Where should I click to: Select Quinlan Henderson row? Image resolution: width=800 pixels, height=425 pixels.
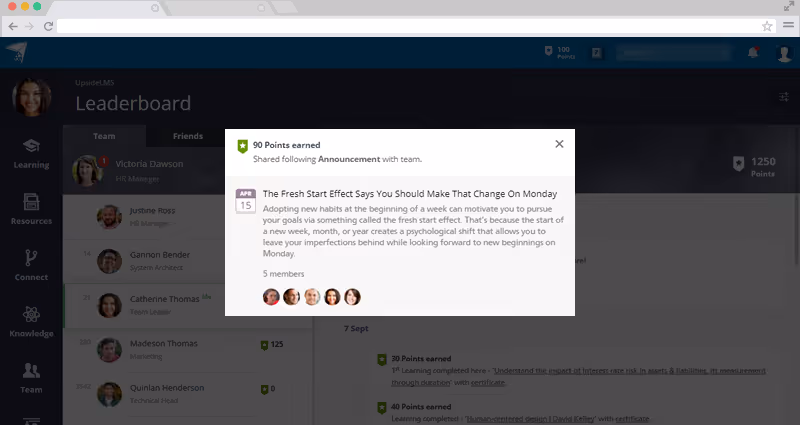tap(187, 394)
